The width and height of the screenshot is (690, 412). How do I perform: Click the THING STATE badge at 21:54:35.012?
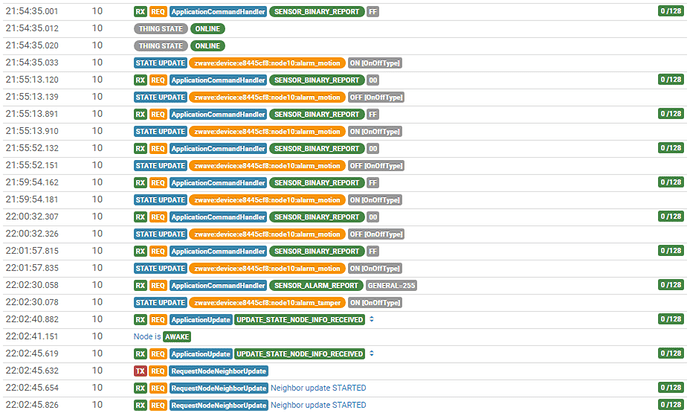(x=161, y=29)
